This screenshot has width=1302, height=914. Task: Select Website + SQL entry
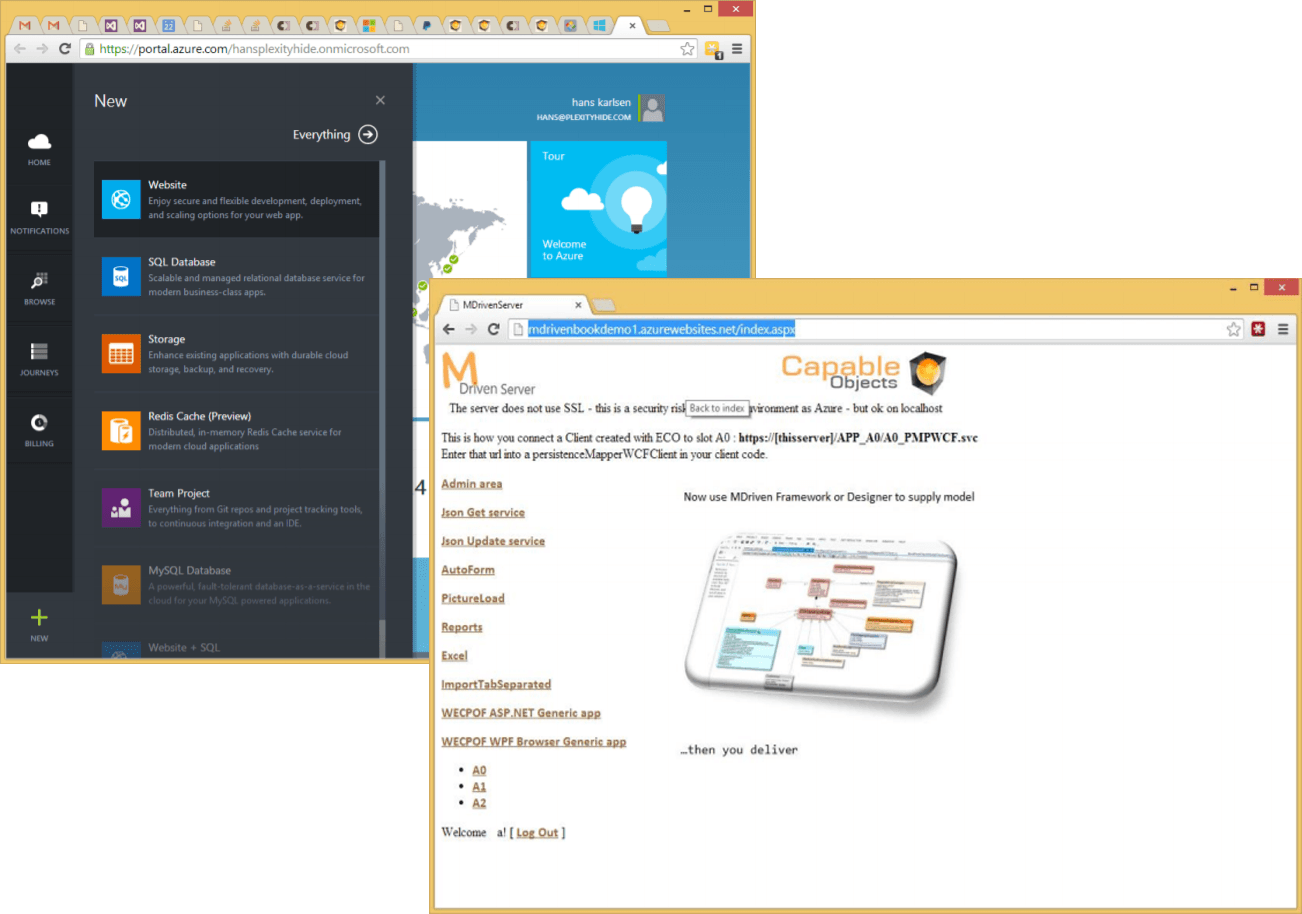(x=236, y=647)
